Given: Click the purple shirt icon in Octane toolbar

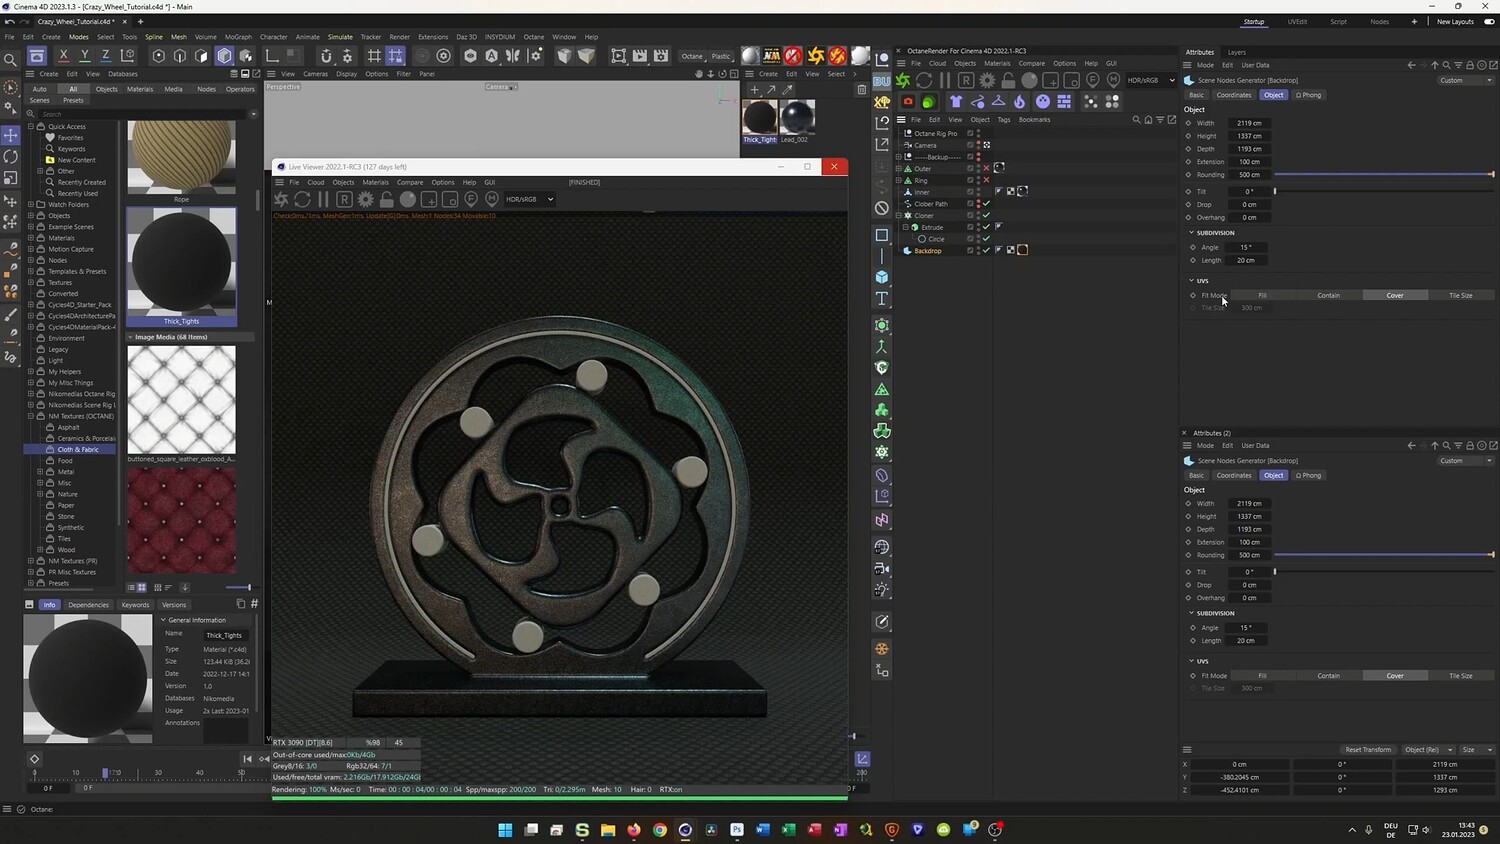Looking at the screenshot, I should point(956,101).
